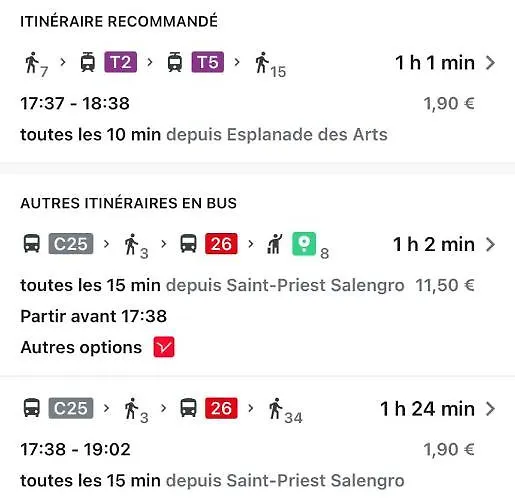Tap the tram icon before T2
Image resolution: width=515 pixels, height=500 pixels.
tap(88, 62)
